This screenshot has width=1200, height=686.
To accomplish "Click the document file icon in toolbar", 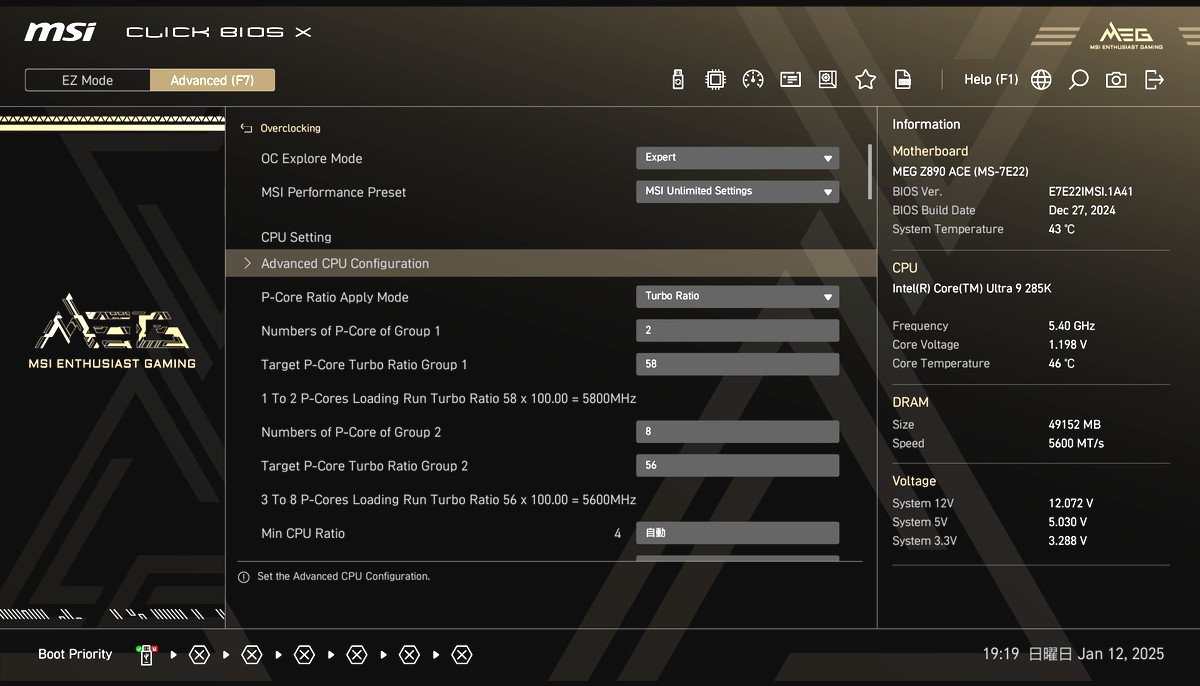I will coord(903,80).
